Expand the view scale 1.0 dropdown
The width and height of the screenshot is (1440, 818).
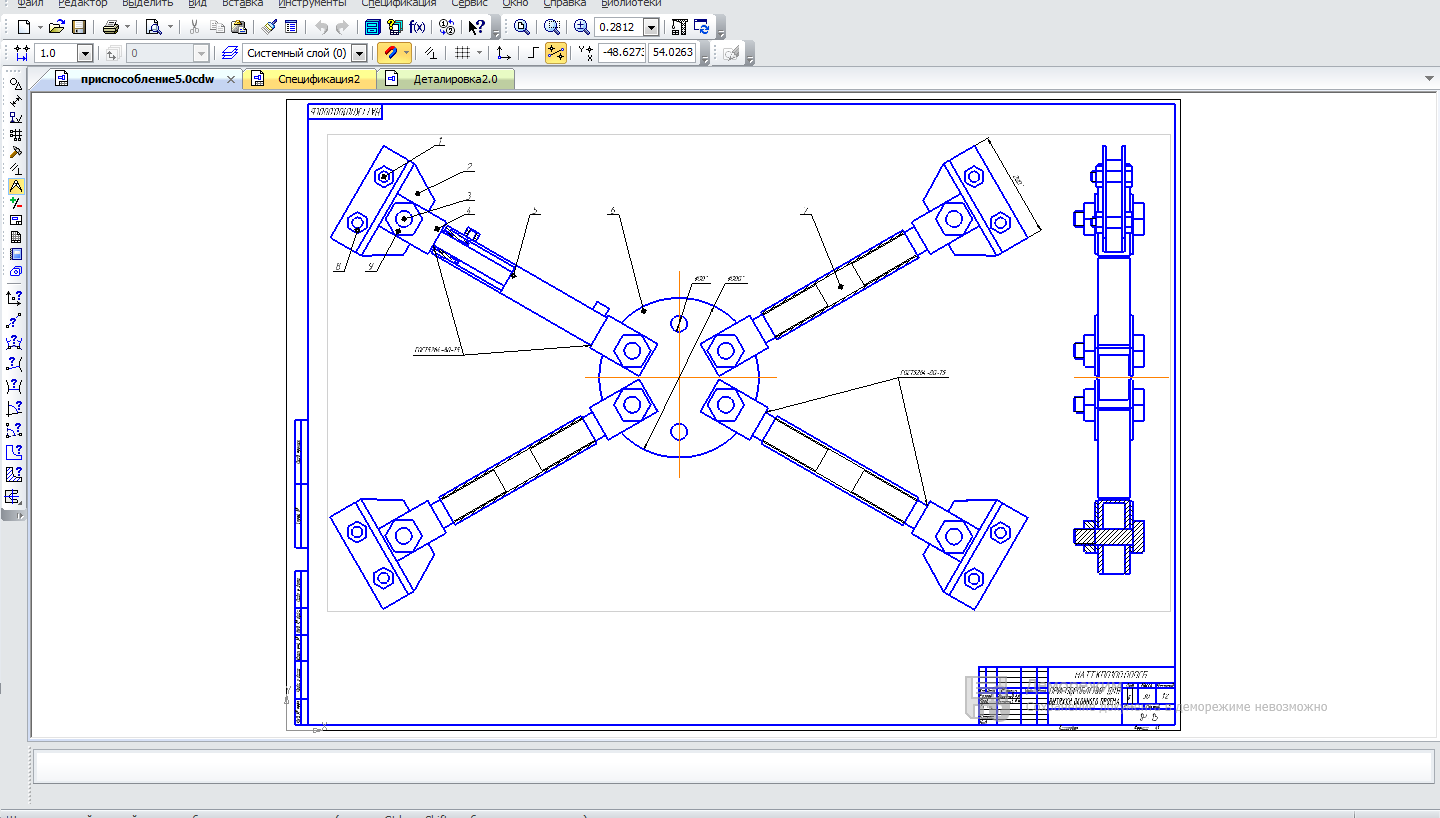(x=85, y=53)
